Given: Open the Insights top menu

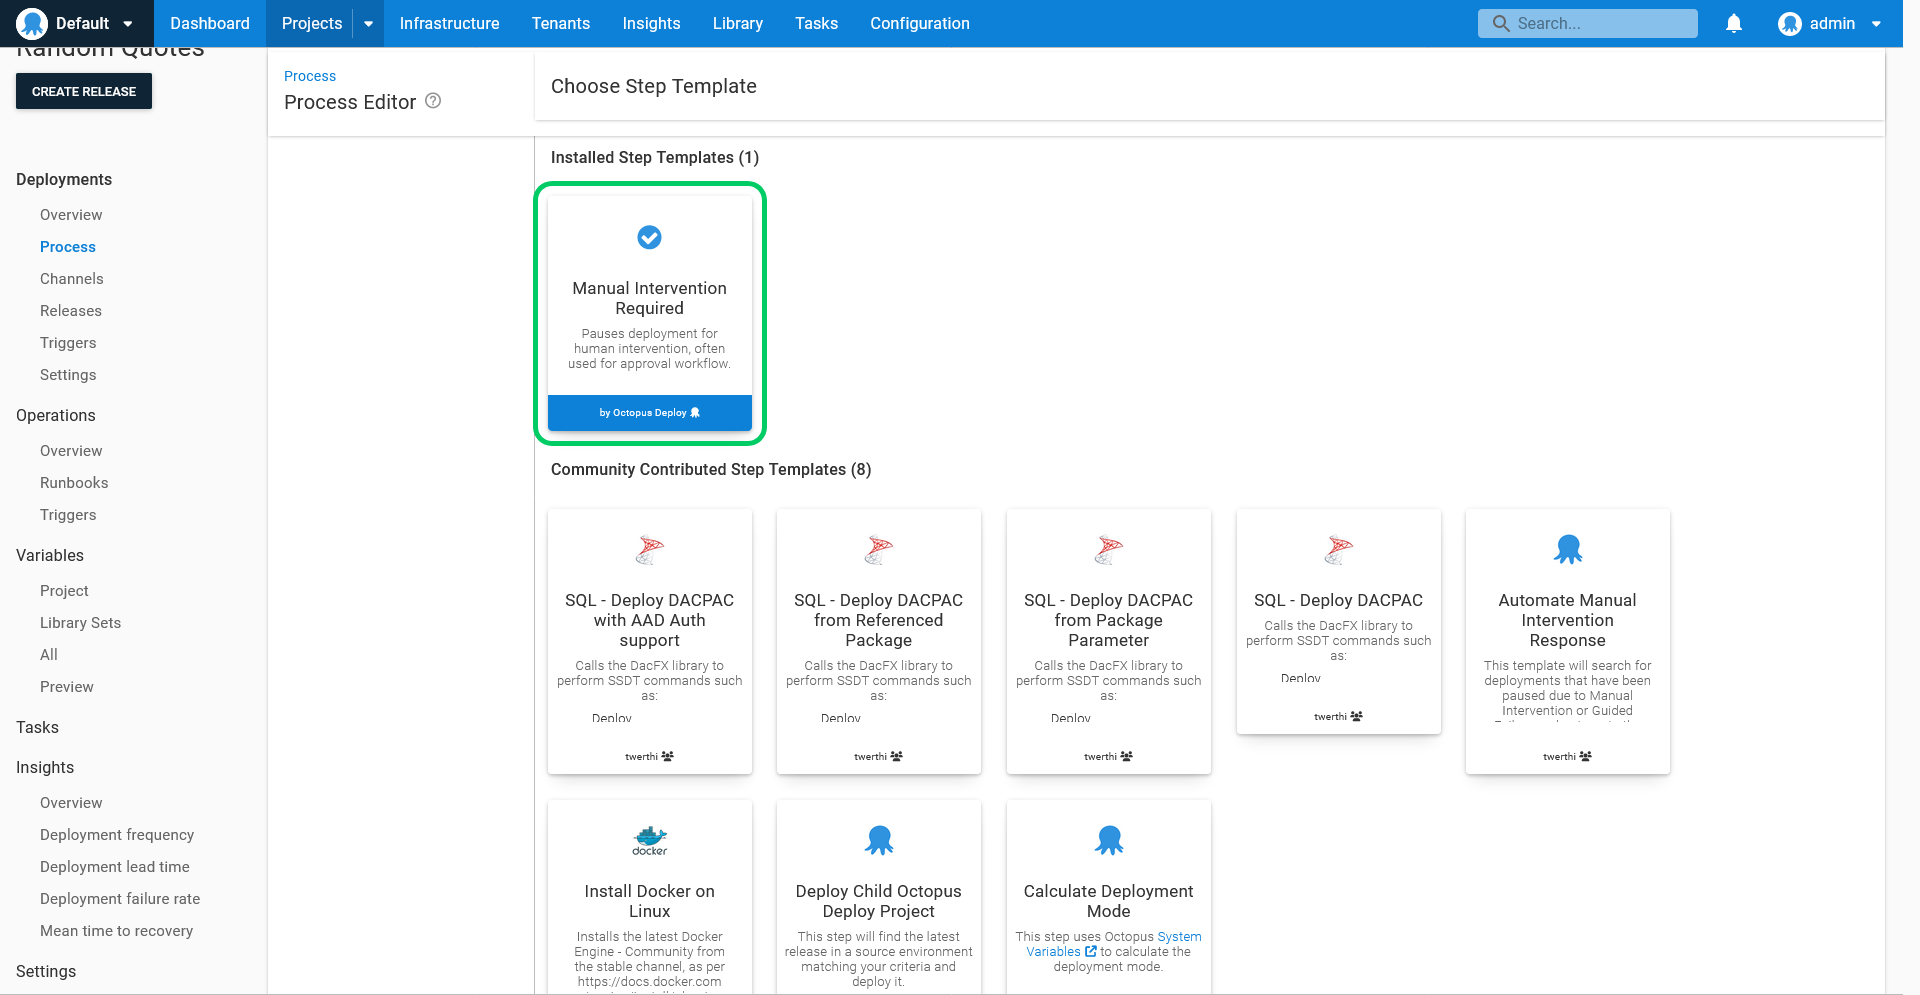Looking at the screenshot, I should click(652, 23).
